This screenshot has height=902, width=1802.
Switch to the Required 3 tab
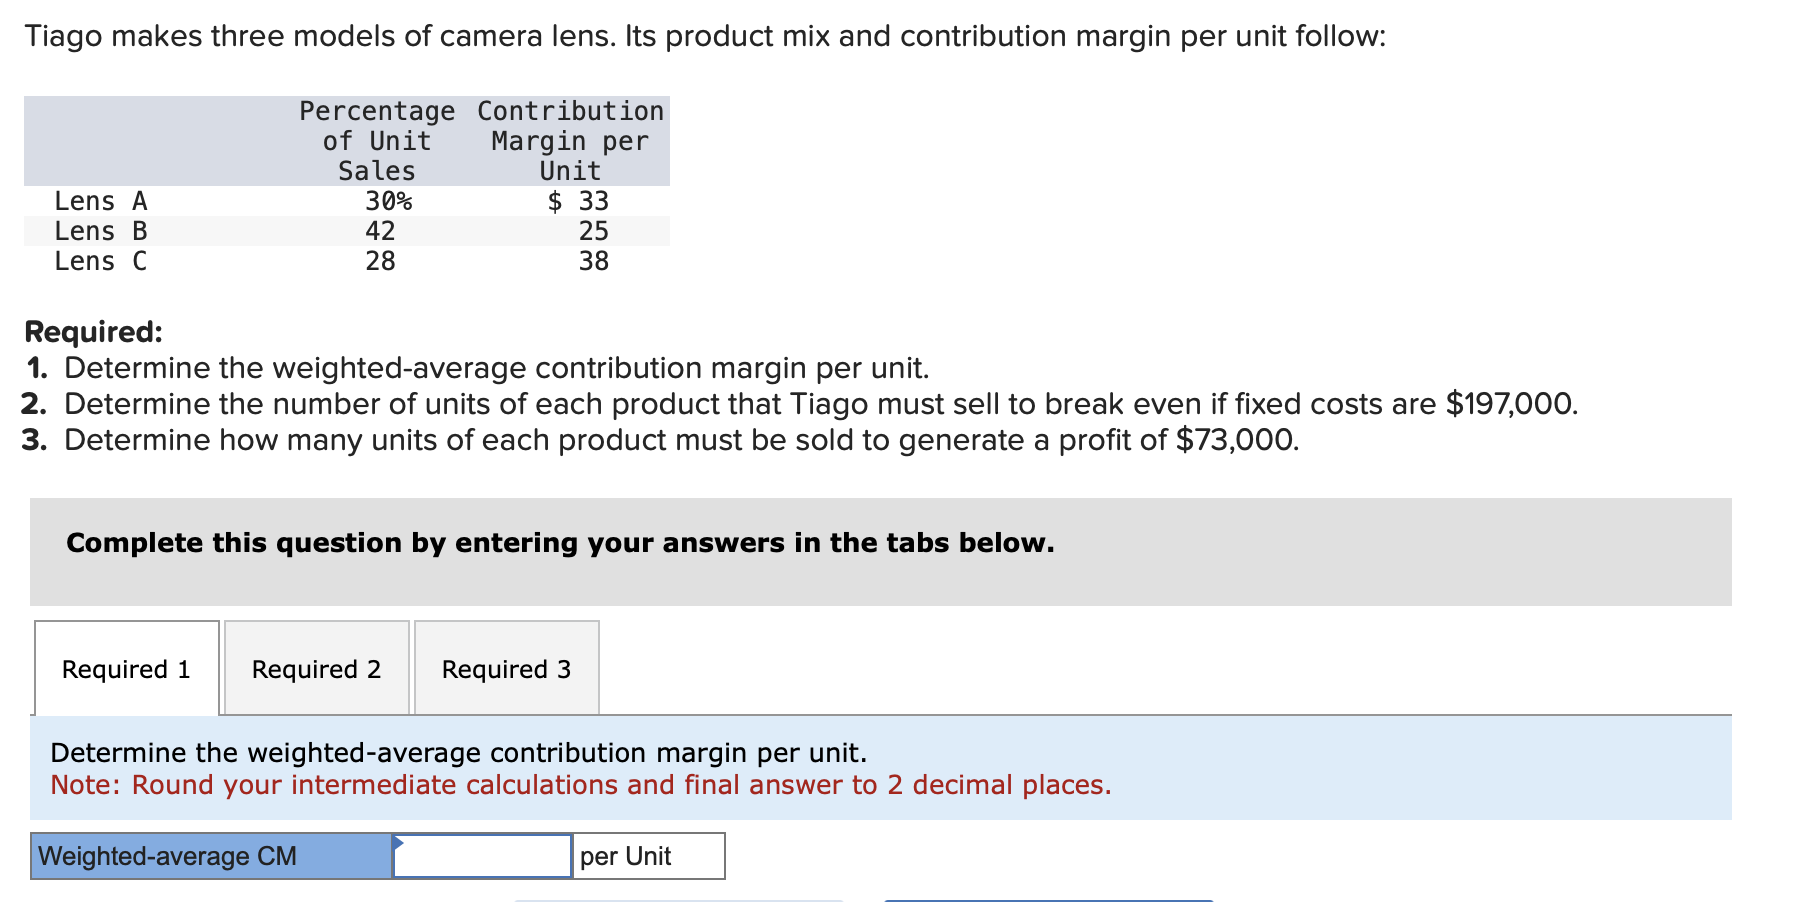505,668
